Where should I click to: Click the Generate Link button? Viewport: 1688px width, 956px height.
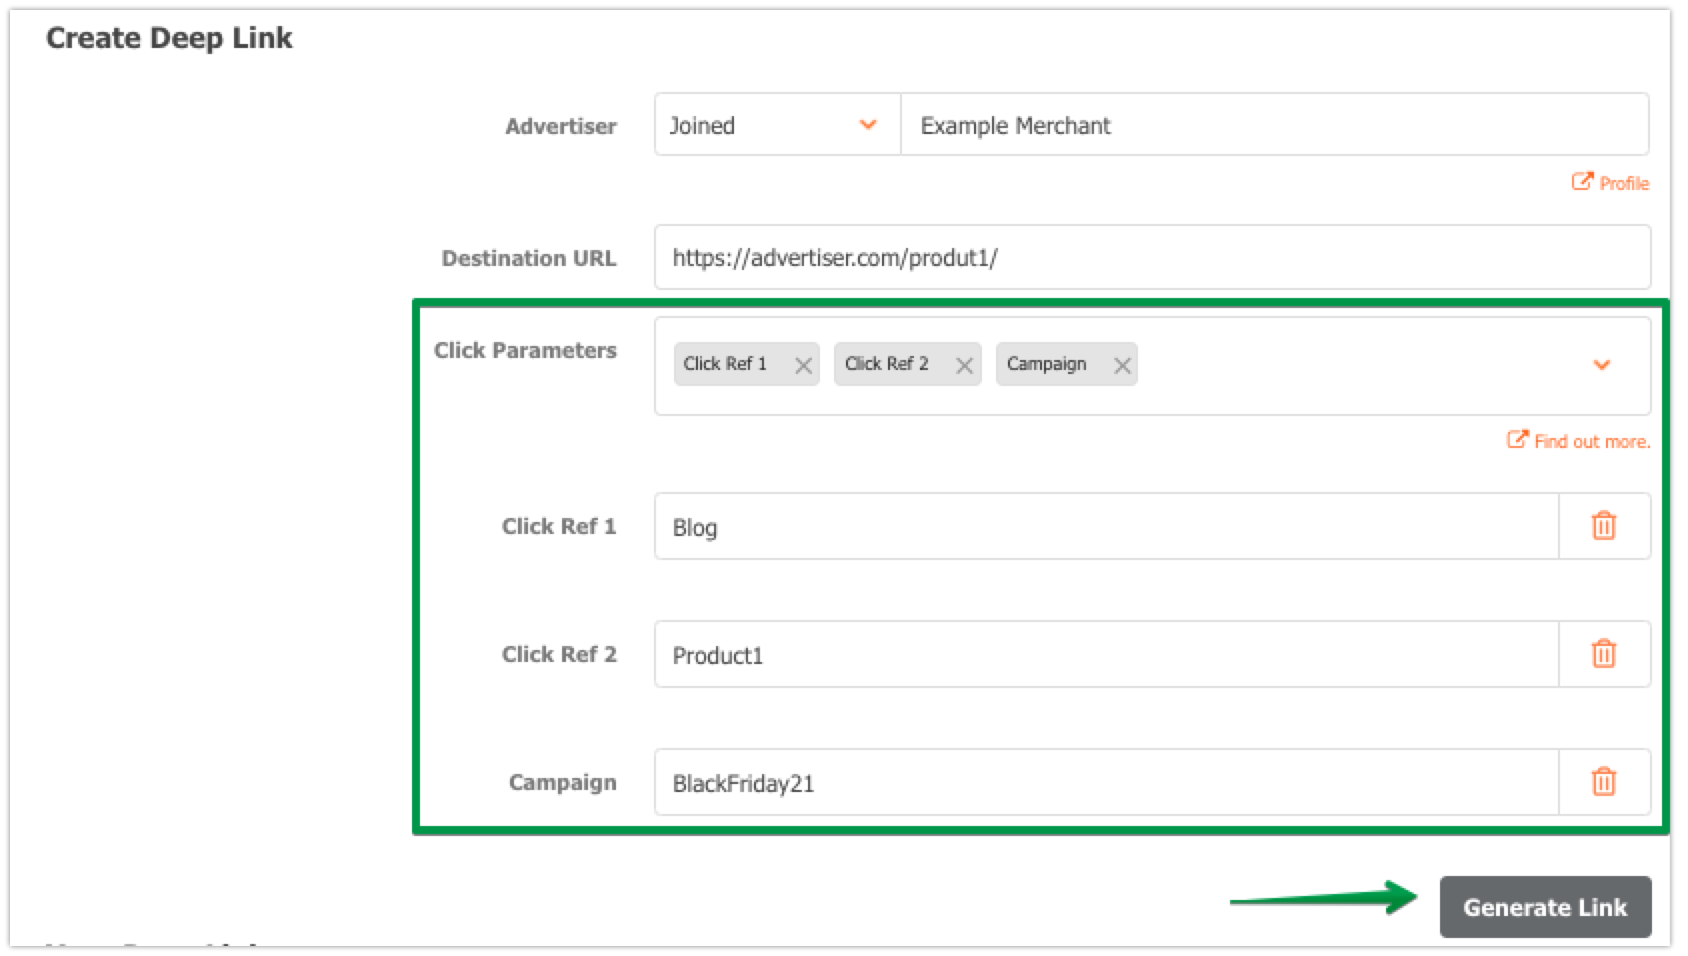coord(1545,907)
